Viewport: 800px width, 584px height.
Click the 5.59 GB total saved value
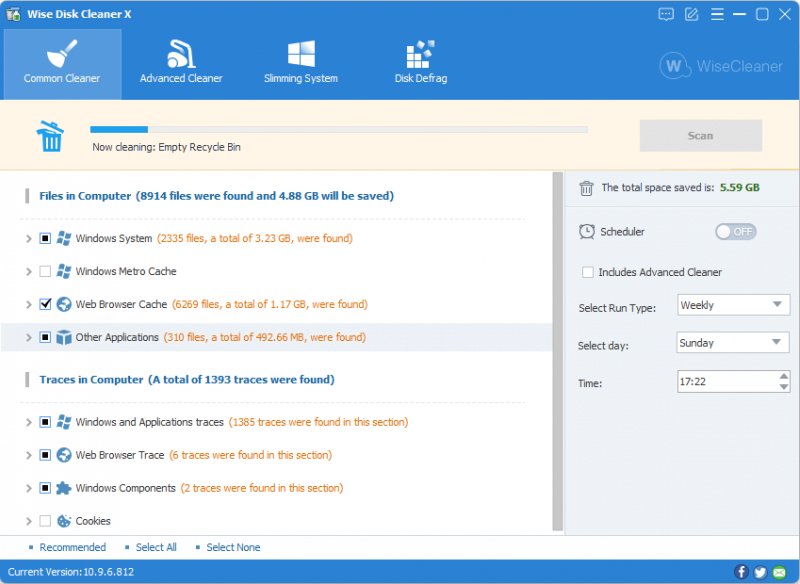pos(740,187)
